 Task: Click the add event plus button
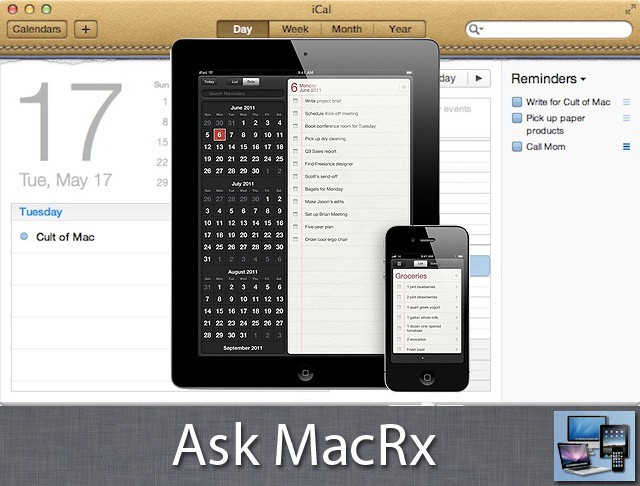pos(85,29)
